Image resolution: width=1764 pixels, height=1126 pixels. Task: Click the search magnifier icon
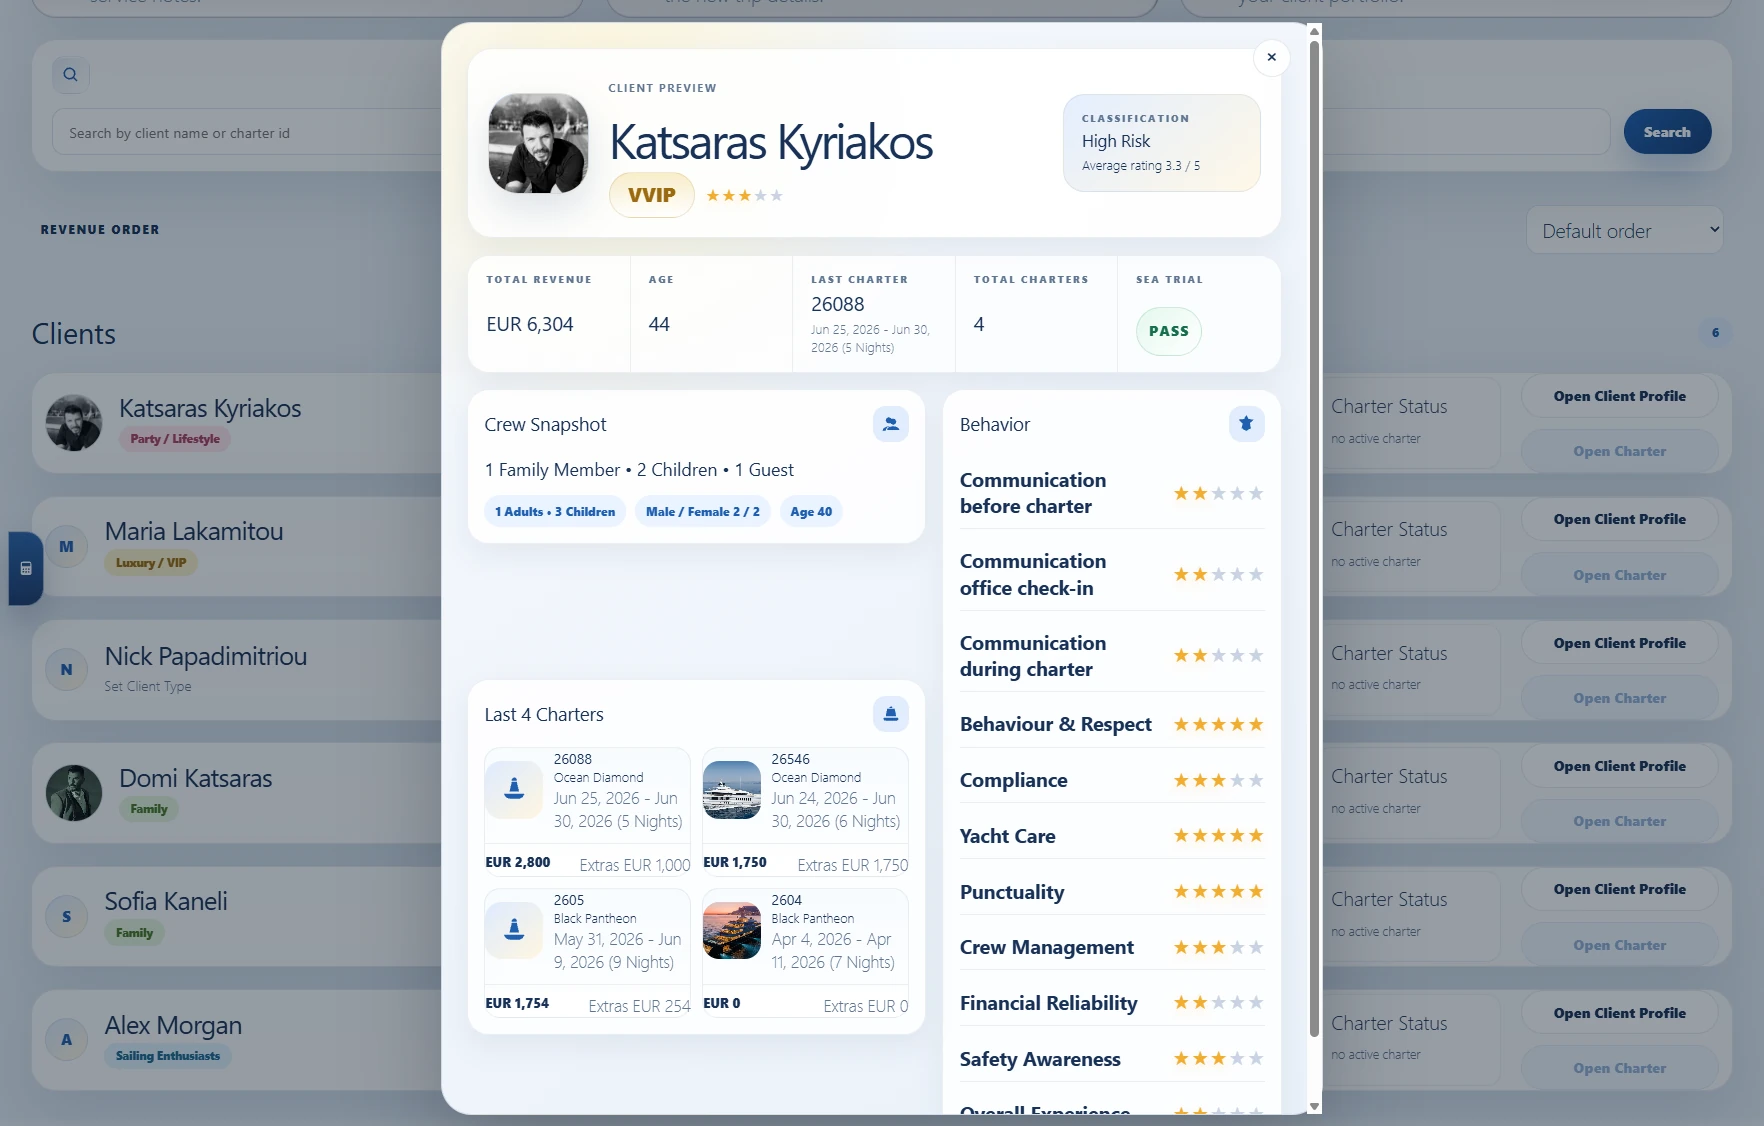(70, 74)
